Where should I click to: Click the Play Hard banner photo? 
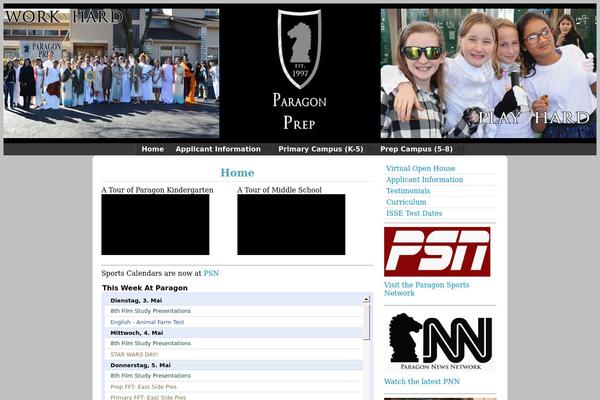[x=488, y=73]
